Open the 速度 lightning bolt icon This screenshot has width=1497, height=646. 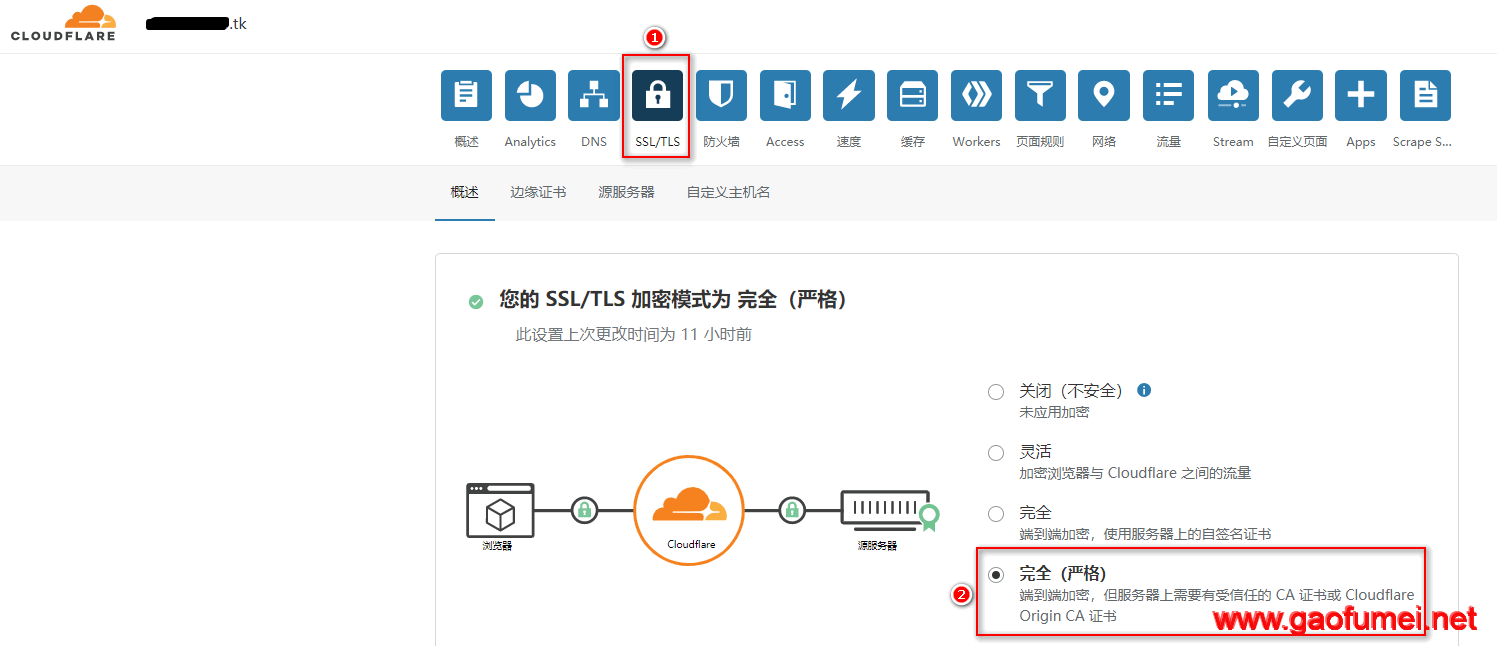849,96
